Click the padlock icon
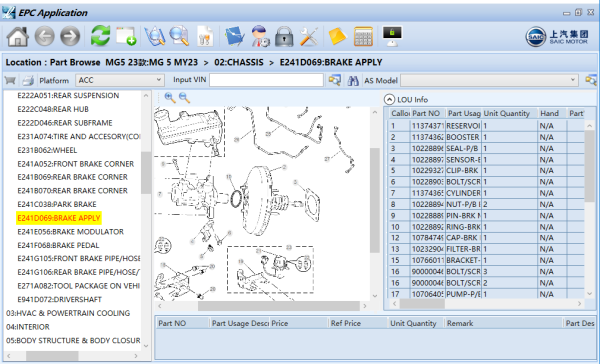 (284, 37)
